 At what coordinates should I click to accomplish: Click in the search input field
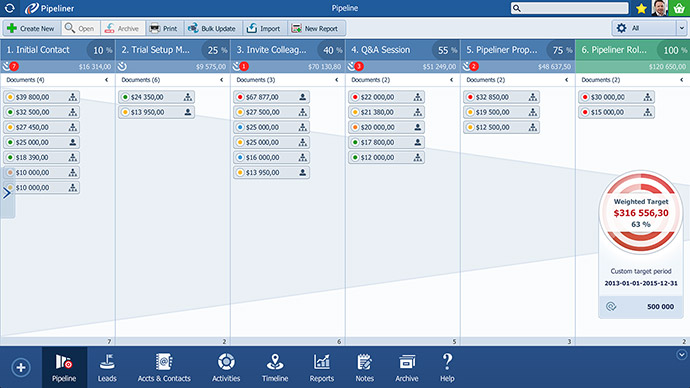pyautogui.click(x=569, y=8)
